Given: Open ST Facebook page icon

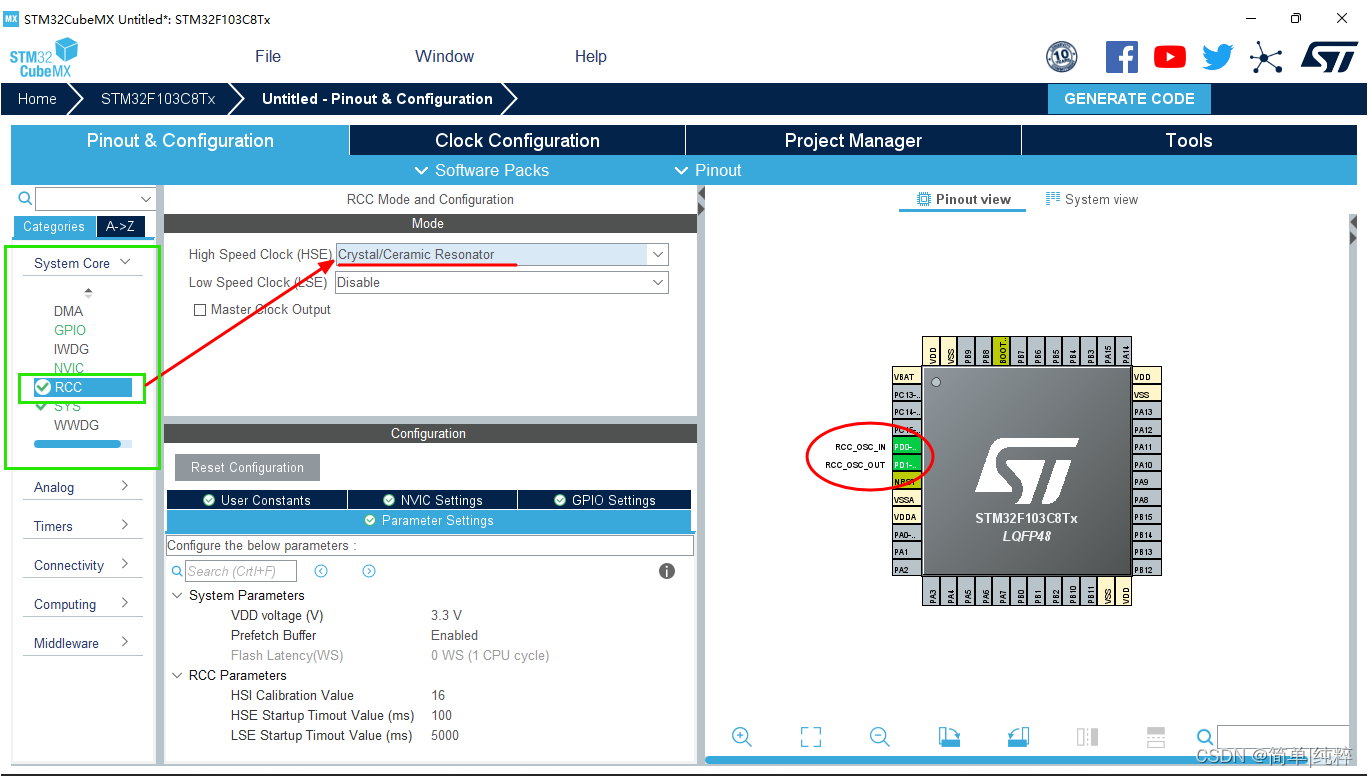Looking at the screenshot, I should coord(1122,56).
